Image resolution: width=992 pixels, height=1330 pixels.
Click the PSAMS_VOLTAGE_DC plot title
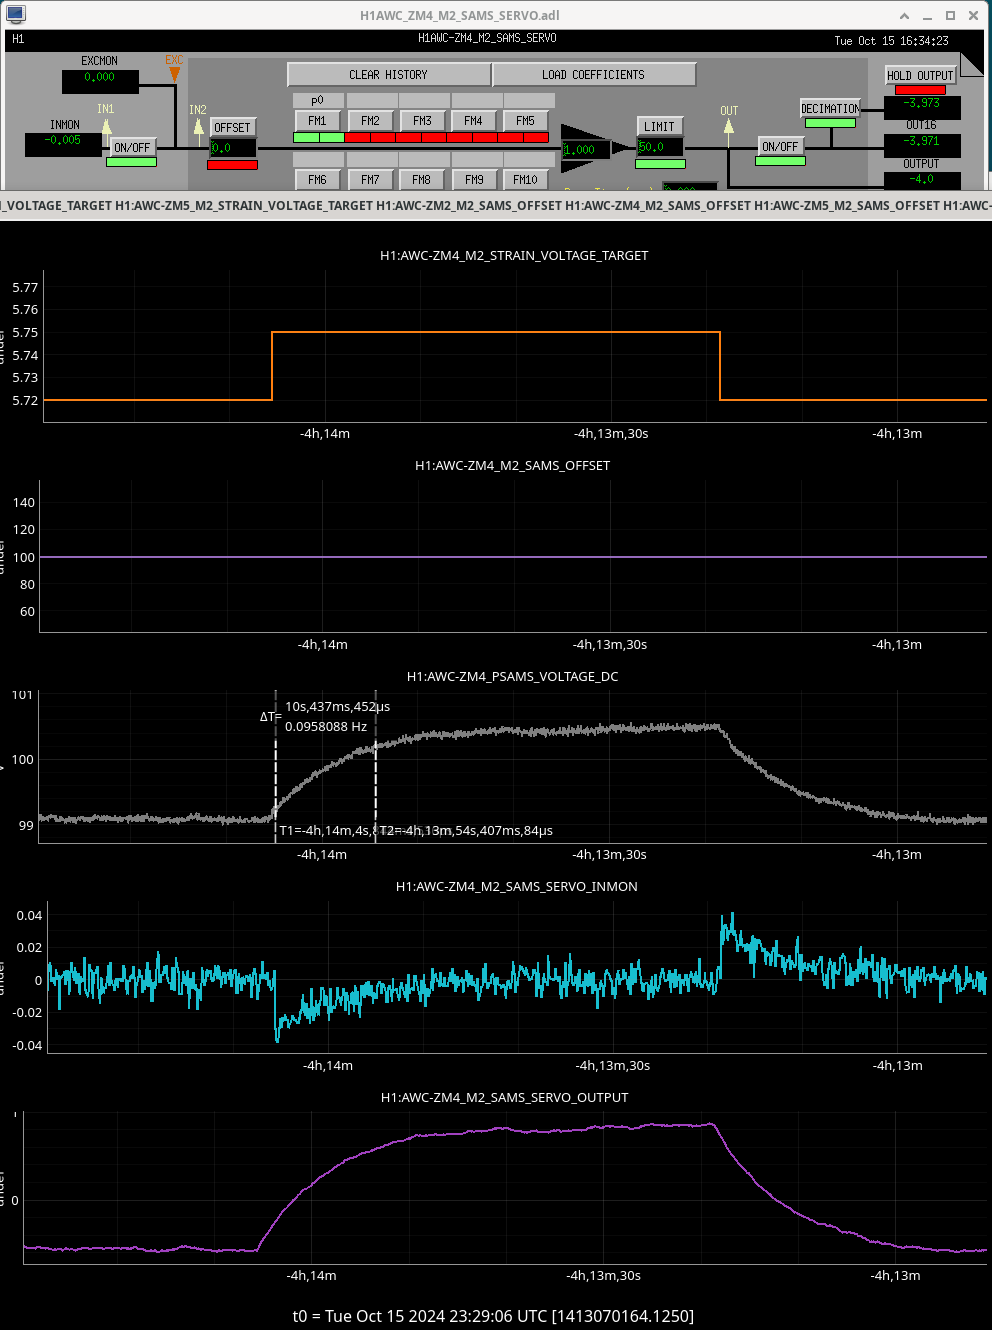pos(512,676)
